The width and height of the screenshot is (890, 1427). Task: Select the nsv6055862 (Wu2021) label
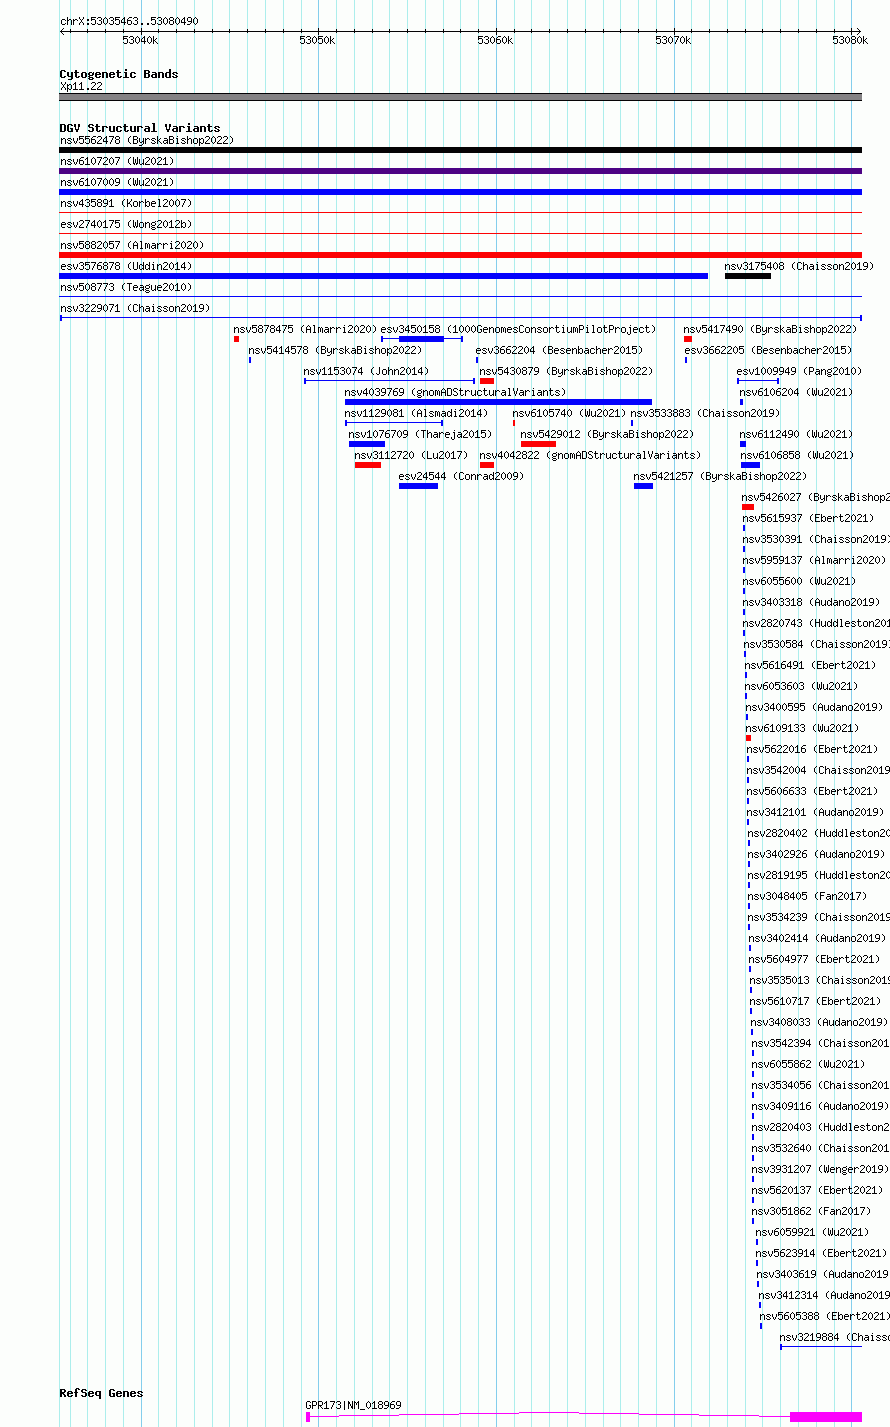pos(810,1064)
